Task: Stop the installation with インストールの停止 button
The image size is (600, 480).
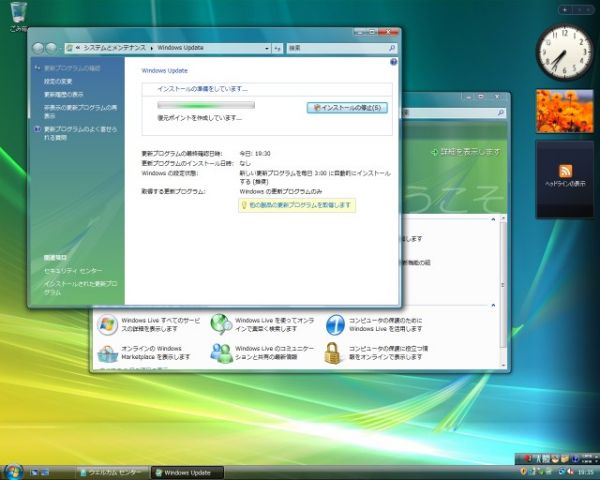Action: coord(347,107)
